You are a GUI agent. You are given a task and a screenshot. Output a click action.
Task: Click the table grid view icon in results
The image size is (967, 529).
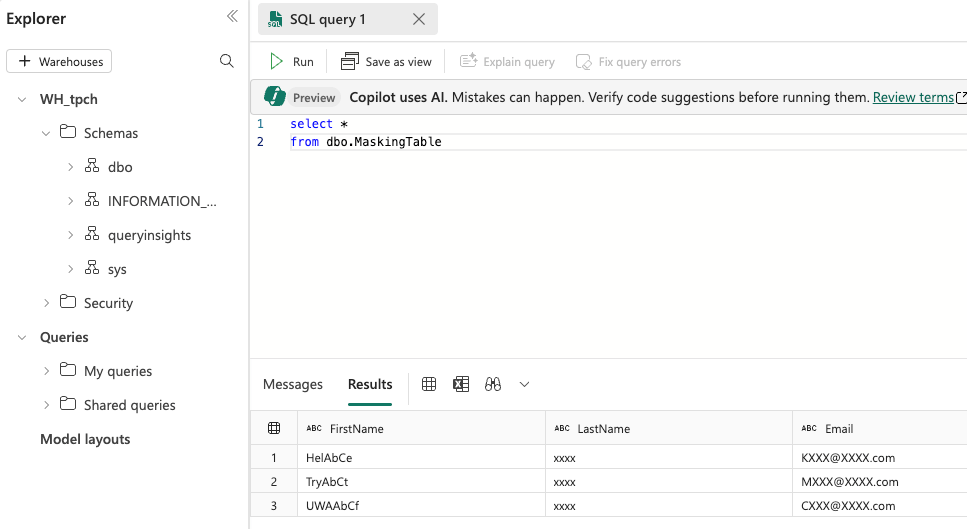[x=429, y=384]
